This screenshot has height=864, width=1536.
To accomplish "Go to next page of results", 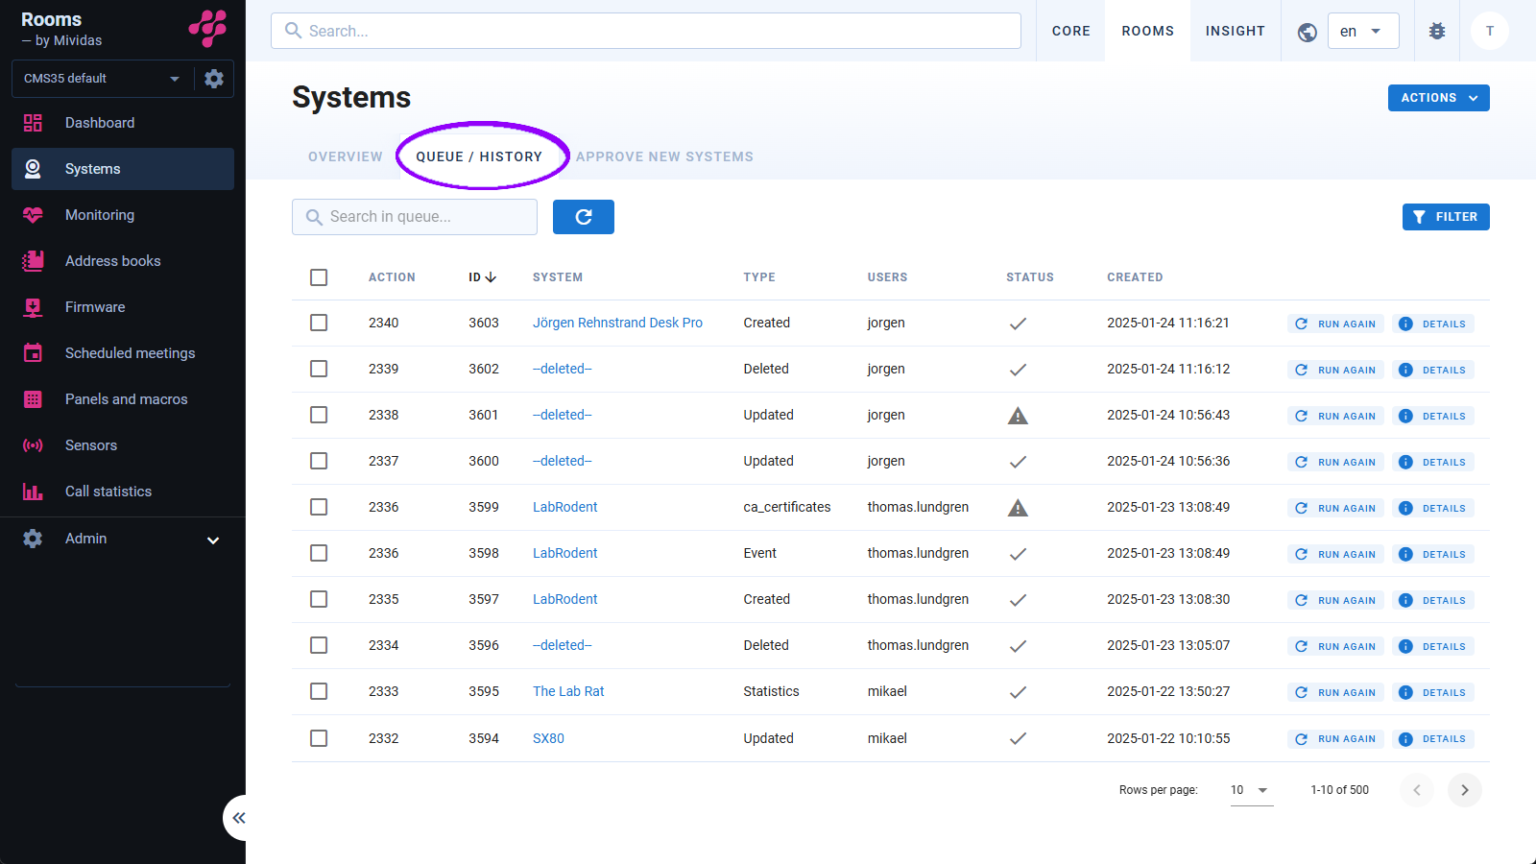I will [1464, 790].
